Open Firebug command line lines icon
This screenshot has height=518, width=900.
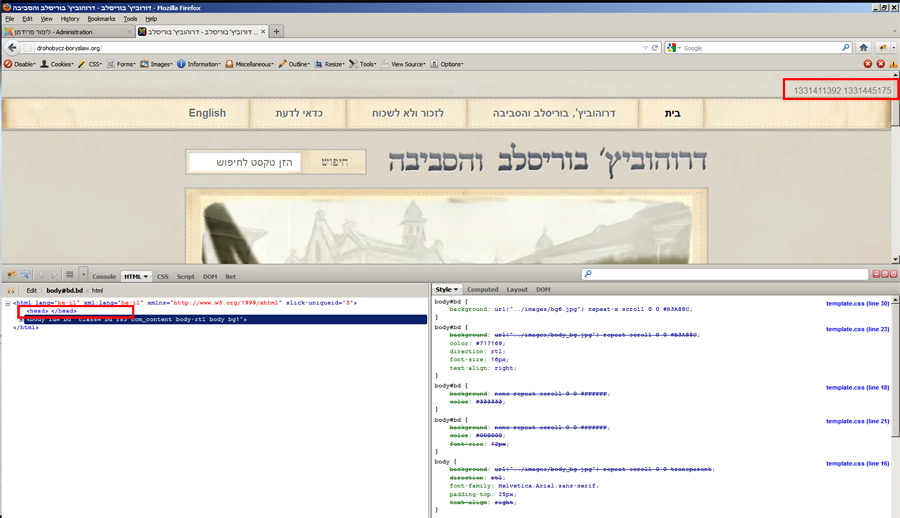click(69, 275)
